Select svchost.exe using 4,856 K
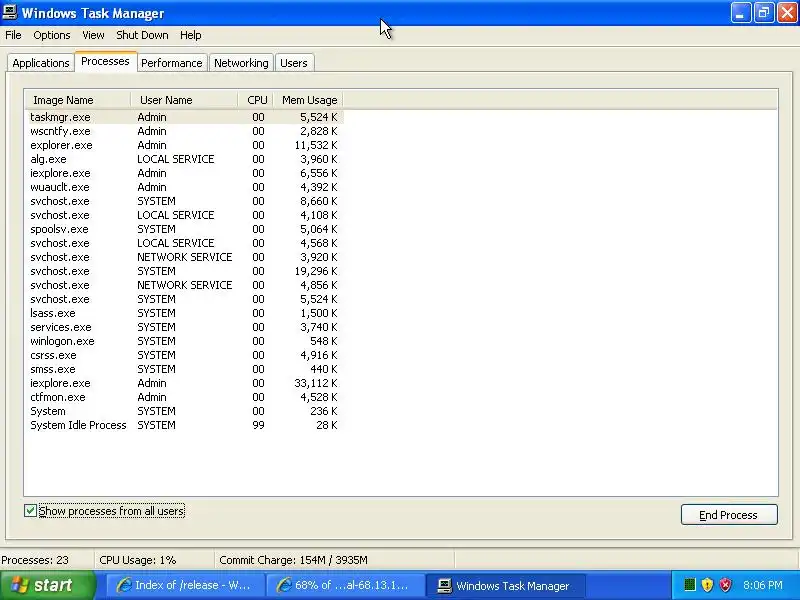 (x=184, y=285)
